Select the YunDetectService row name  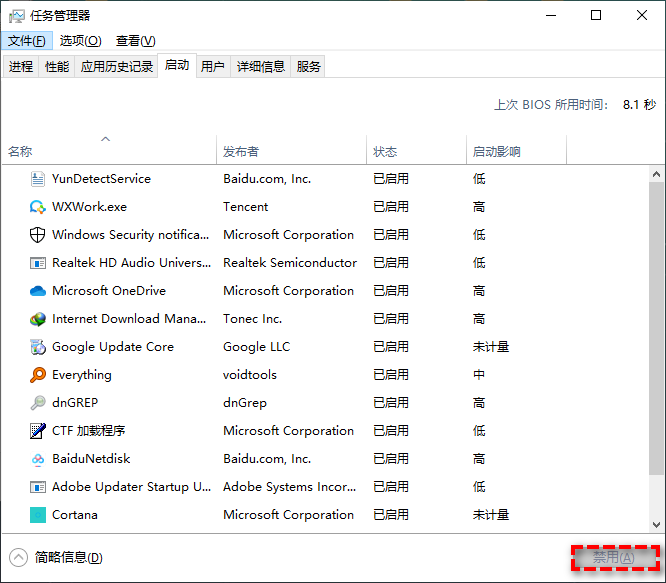point(101,179)
